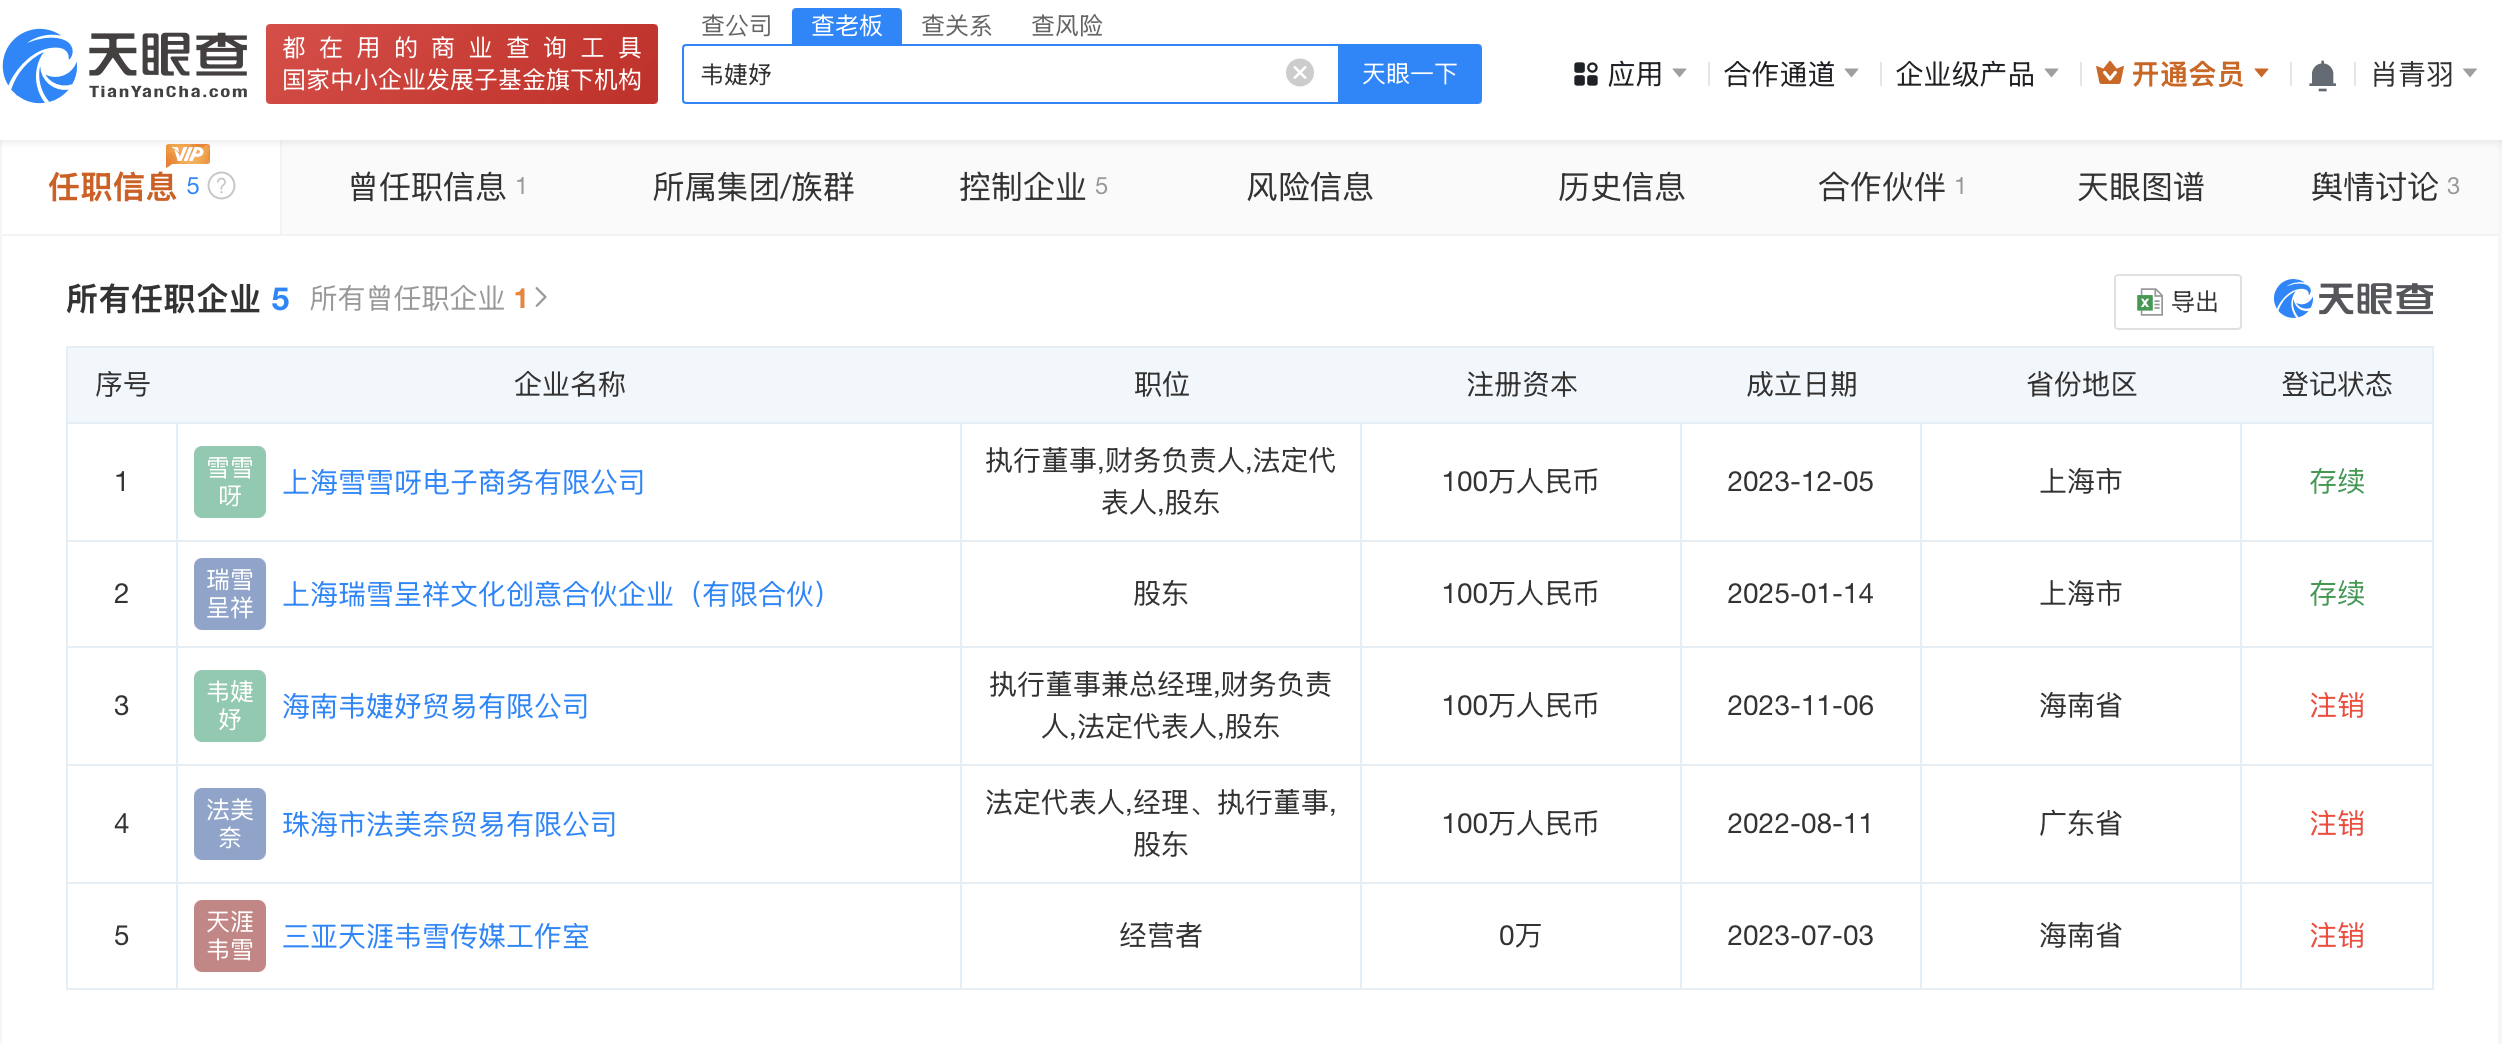Viewport: 2502px width, 1044px height.
Task: Click 成立日期 column header
Action: pyautogui.click(x=1801, y=384)
